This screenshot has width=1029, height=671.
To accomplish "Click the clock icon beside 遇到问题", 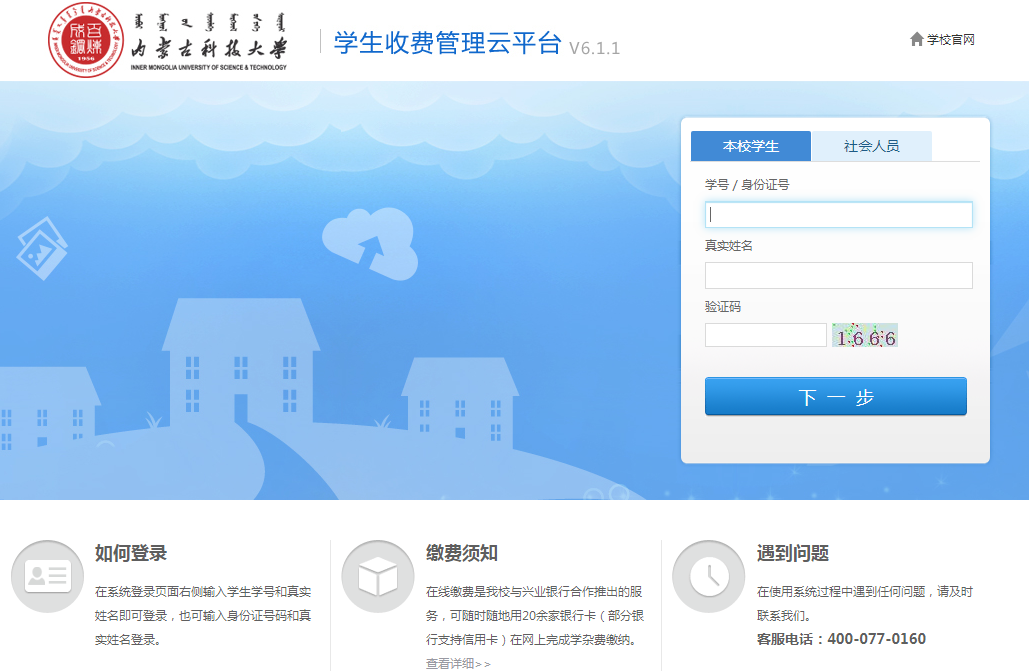I will [x=708, y=576].
